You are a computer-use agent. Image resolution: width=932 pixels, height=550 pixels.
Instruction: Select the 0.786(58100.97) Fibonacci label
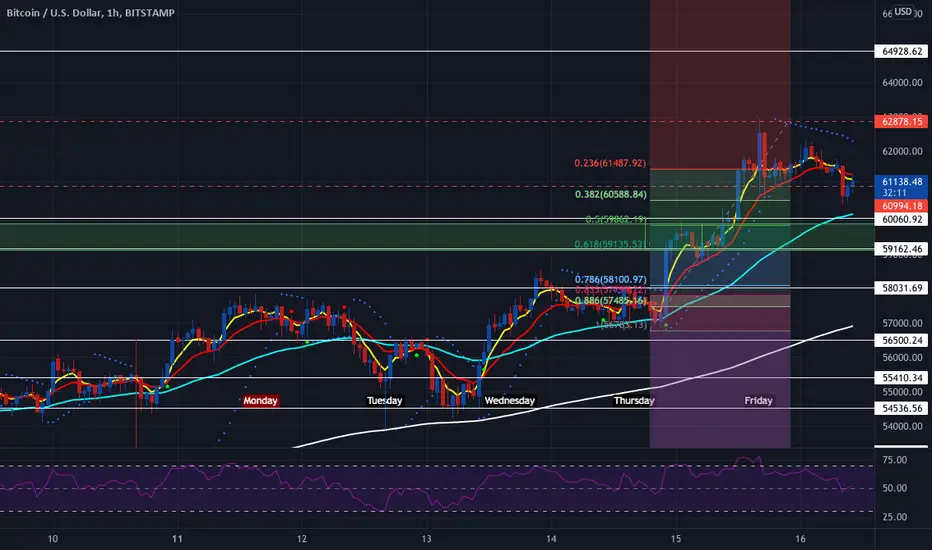click(610, 279)
